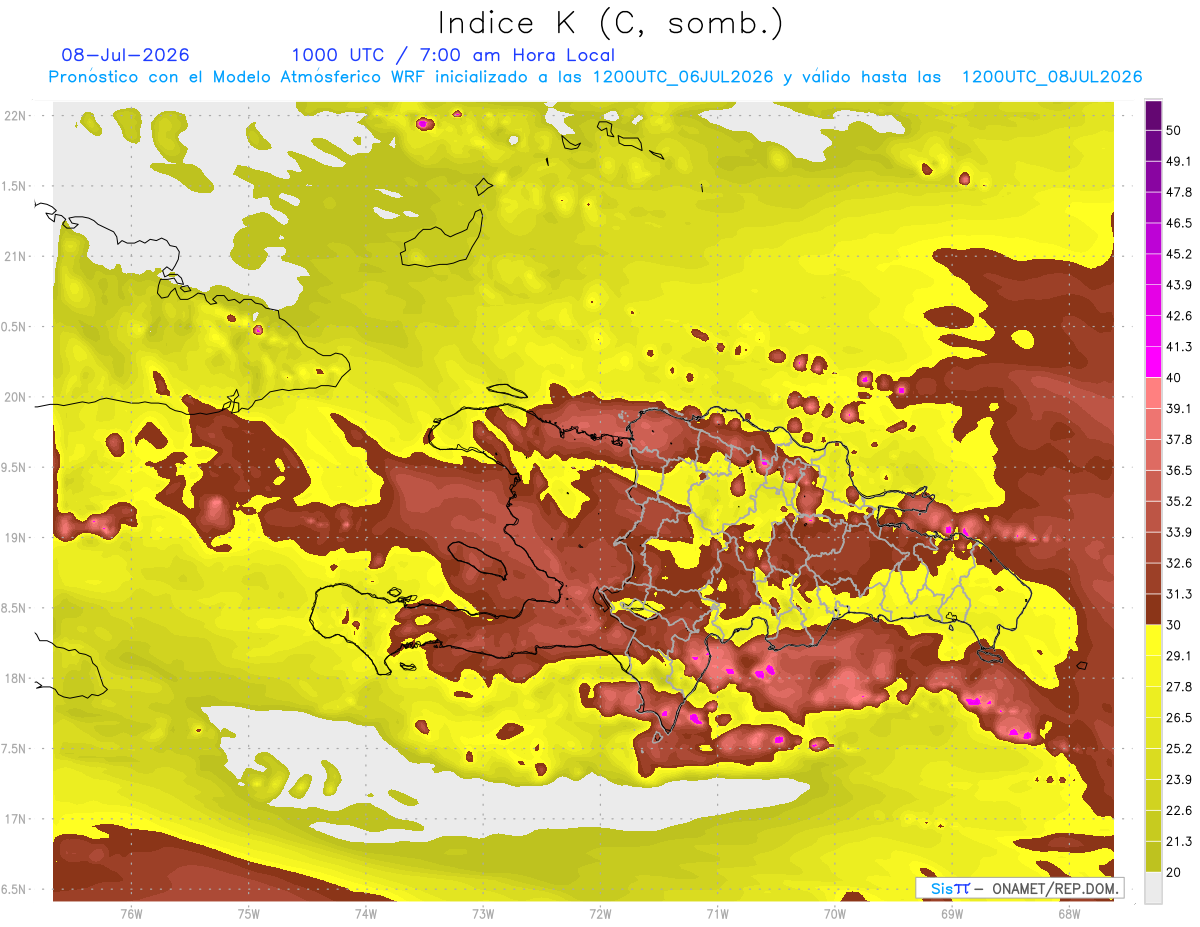Click the '45.2' colorbar value

click(1179, 254)
